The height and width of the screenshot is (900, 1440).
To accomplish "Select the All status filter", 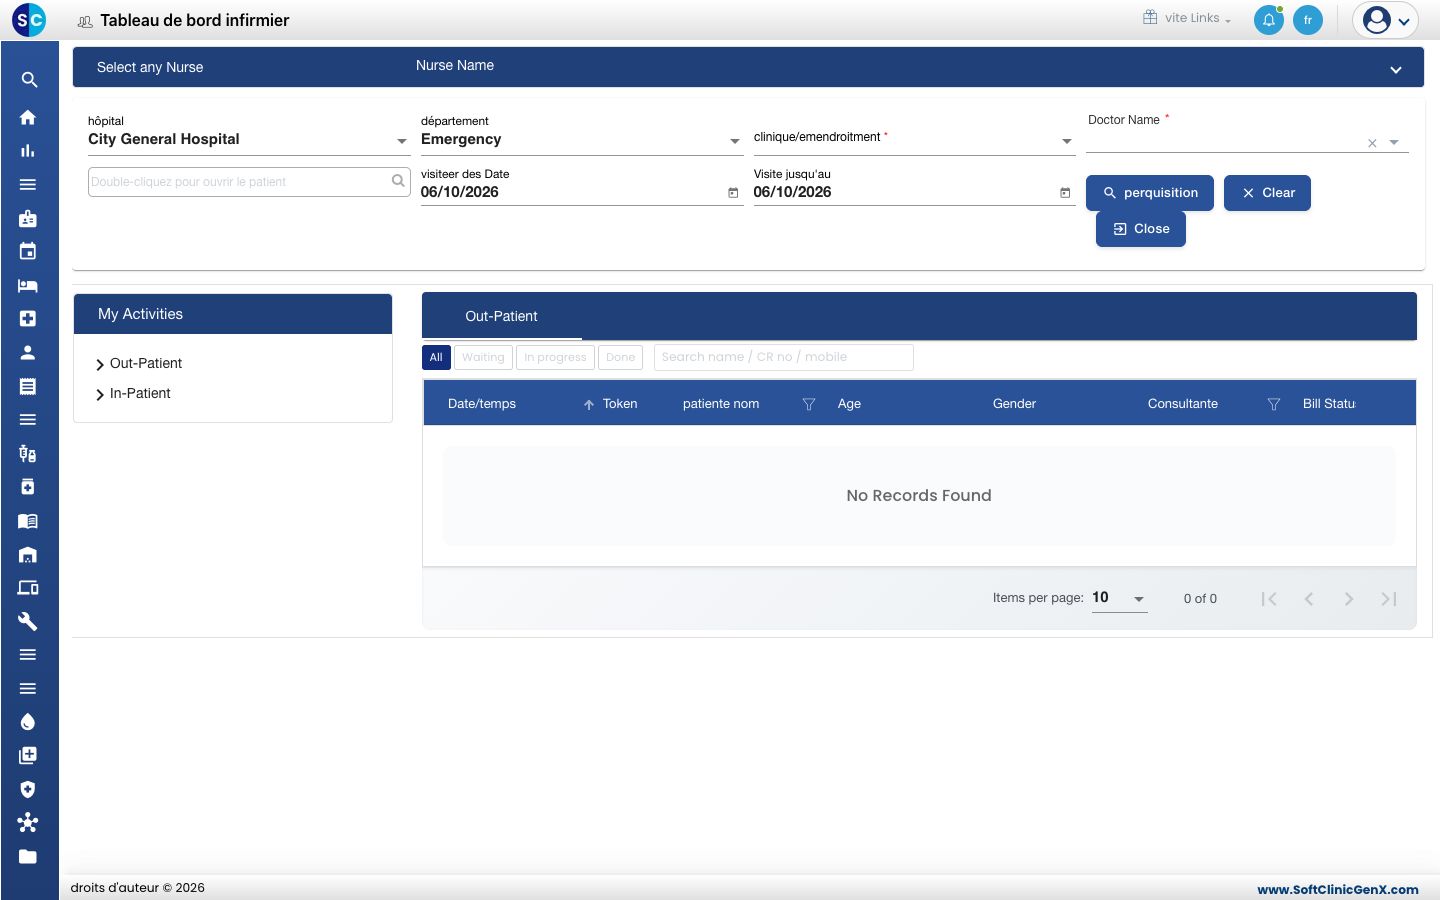I will [x=436, y=357].
